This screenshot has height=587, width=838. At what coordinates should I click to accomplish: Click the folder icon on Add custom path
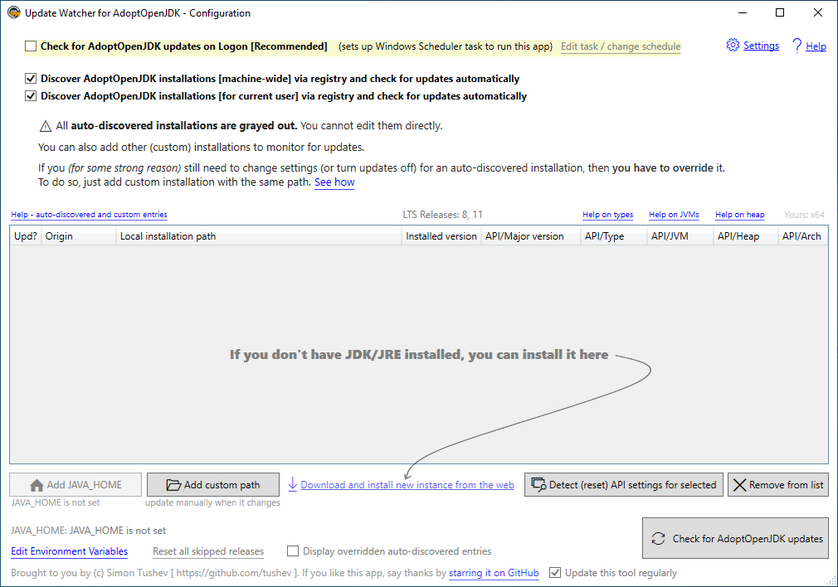click(173, 485)
